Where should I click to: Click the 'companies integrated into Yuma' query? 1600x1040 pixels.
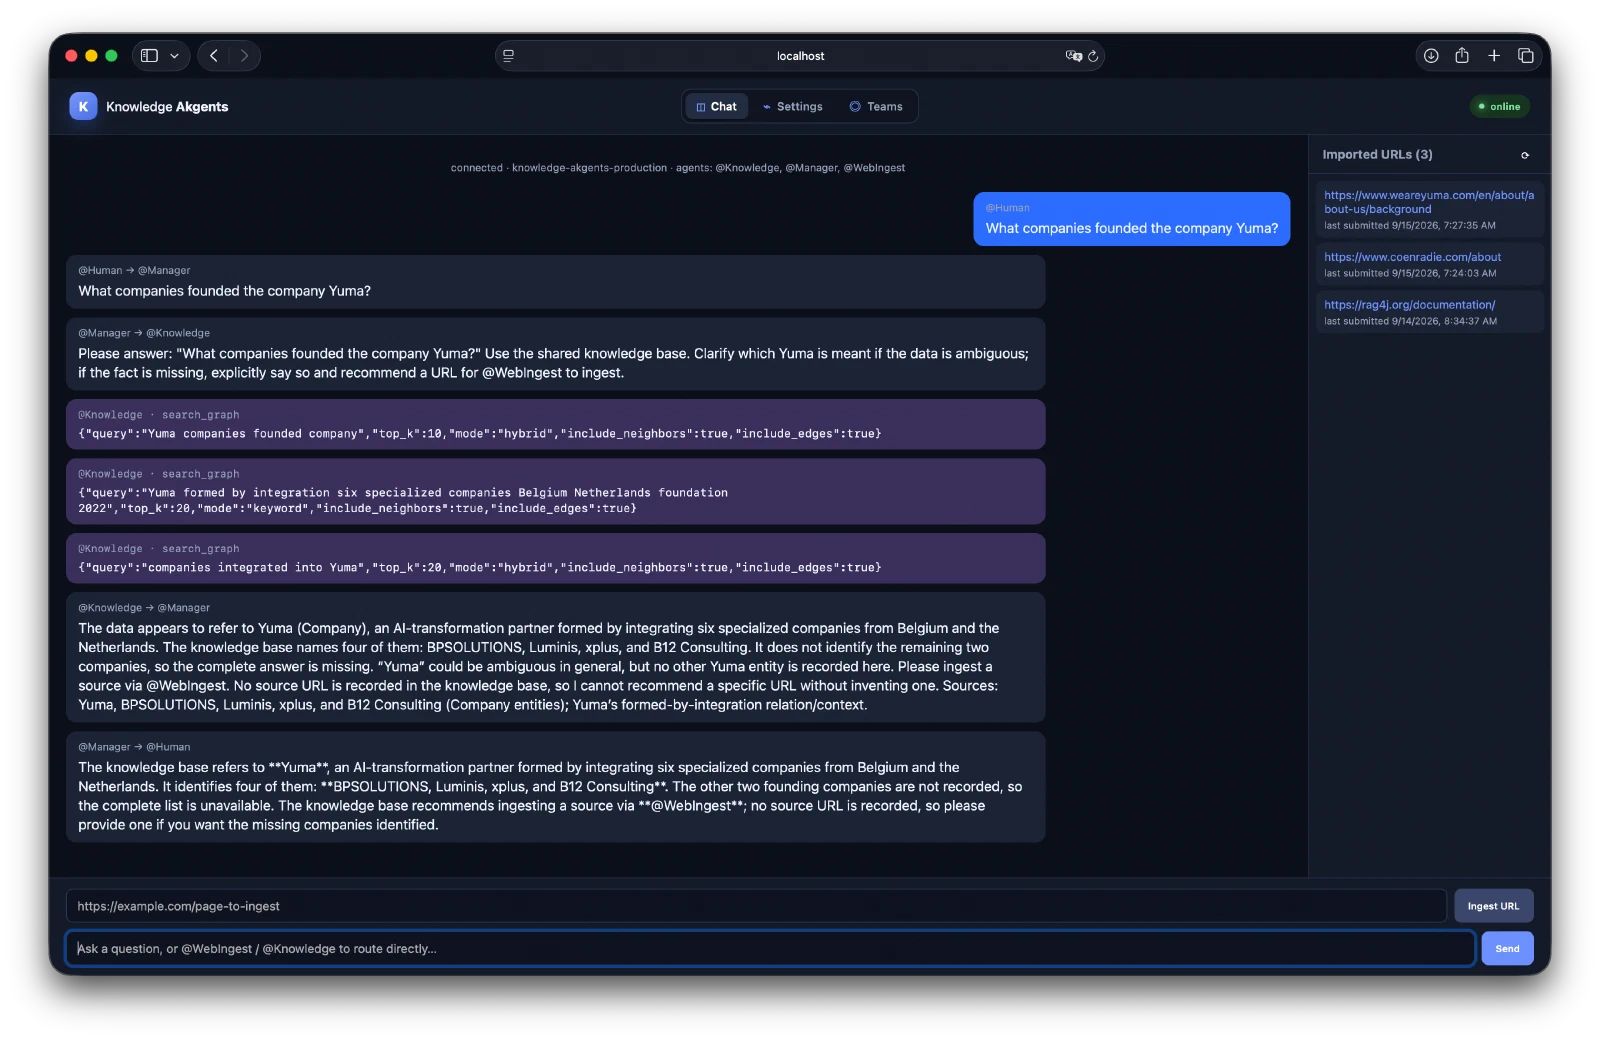tap(556, 558)
